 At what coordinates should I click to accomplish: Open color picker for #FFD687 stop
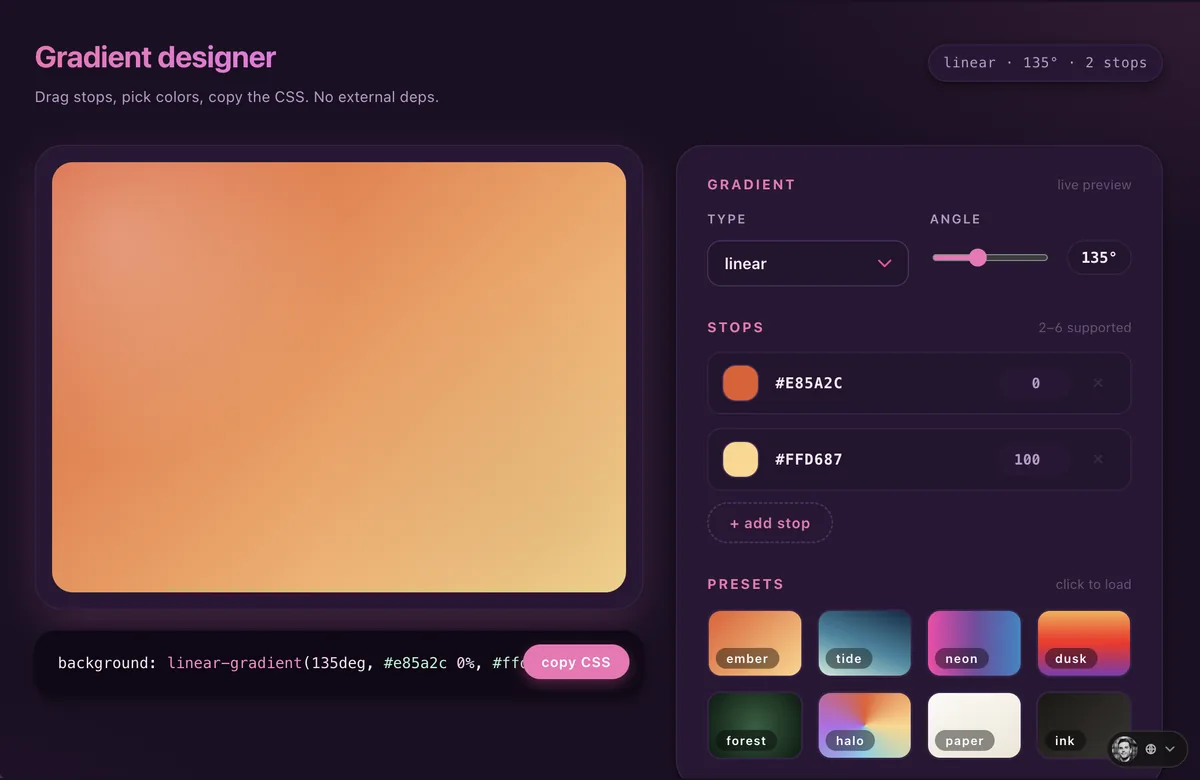click(x=741, y=459)
